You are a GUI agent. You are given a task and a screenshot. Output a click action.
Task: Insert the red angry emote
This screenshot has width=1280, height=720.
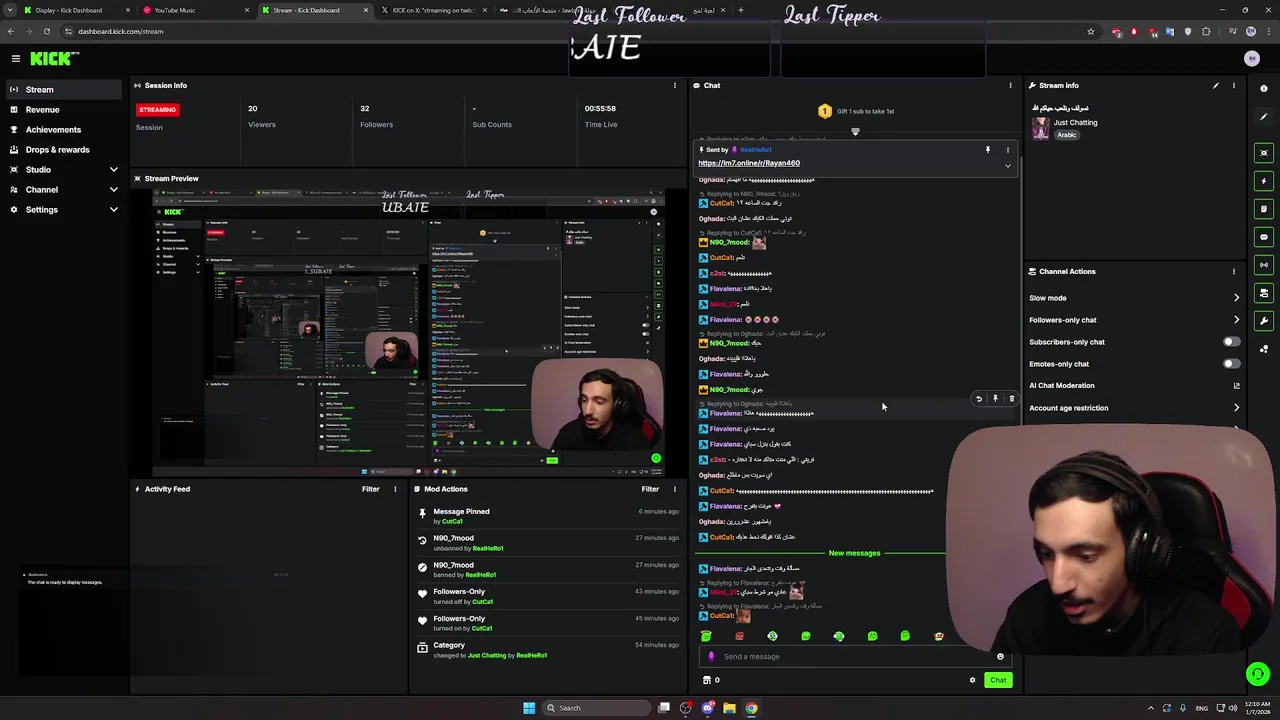tap(739, 636)
